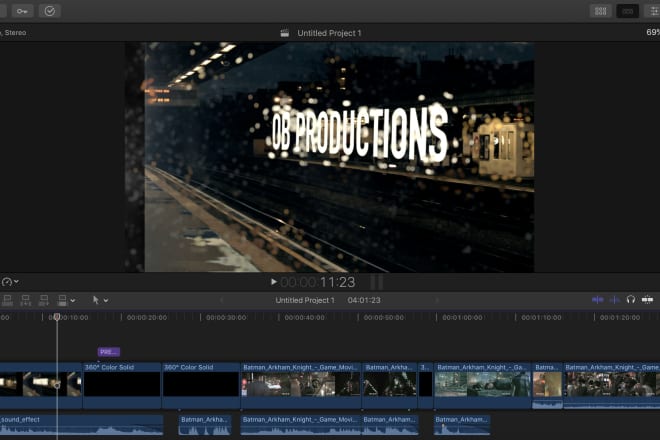Go back in timeline history

[222, 300]
